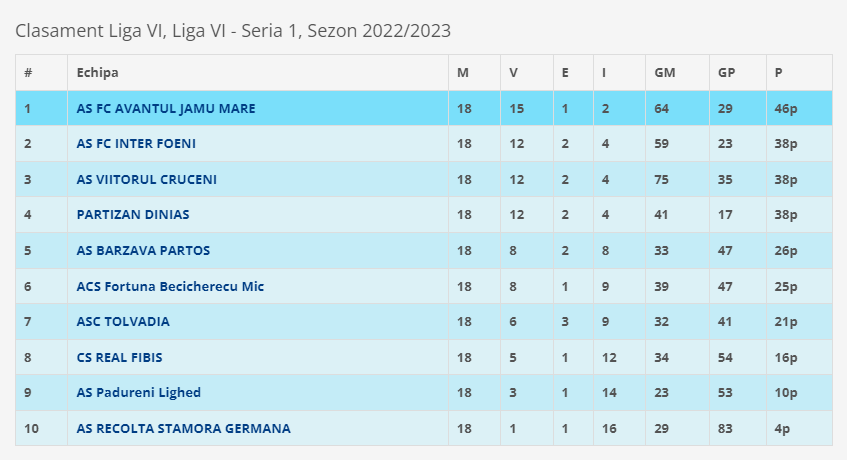Viewport: 847px width, 460px height.
Task: Click AS RECOLTA STAMORA GERMANA link
Action: point(184,428)
